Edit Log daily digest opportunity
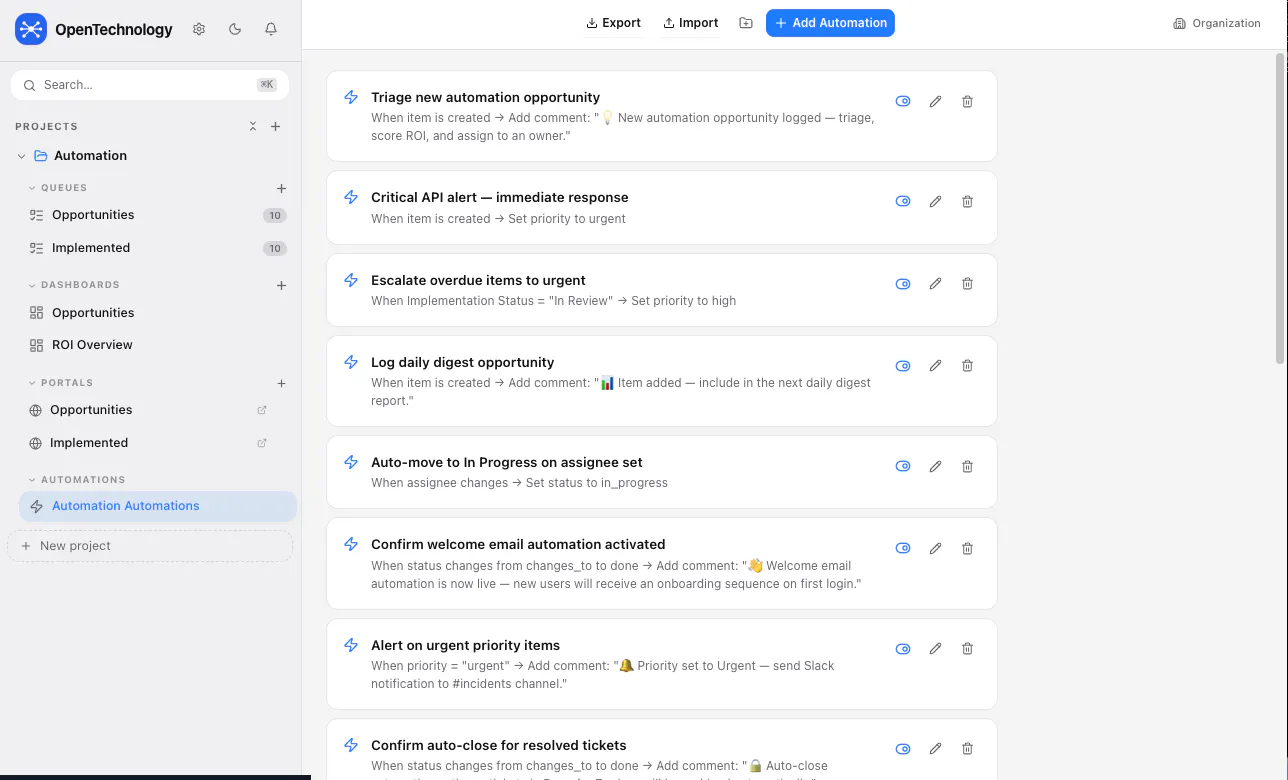The image size is (1288, 780). point(935,365)
